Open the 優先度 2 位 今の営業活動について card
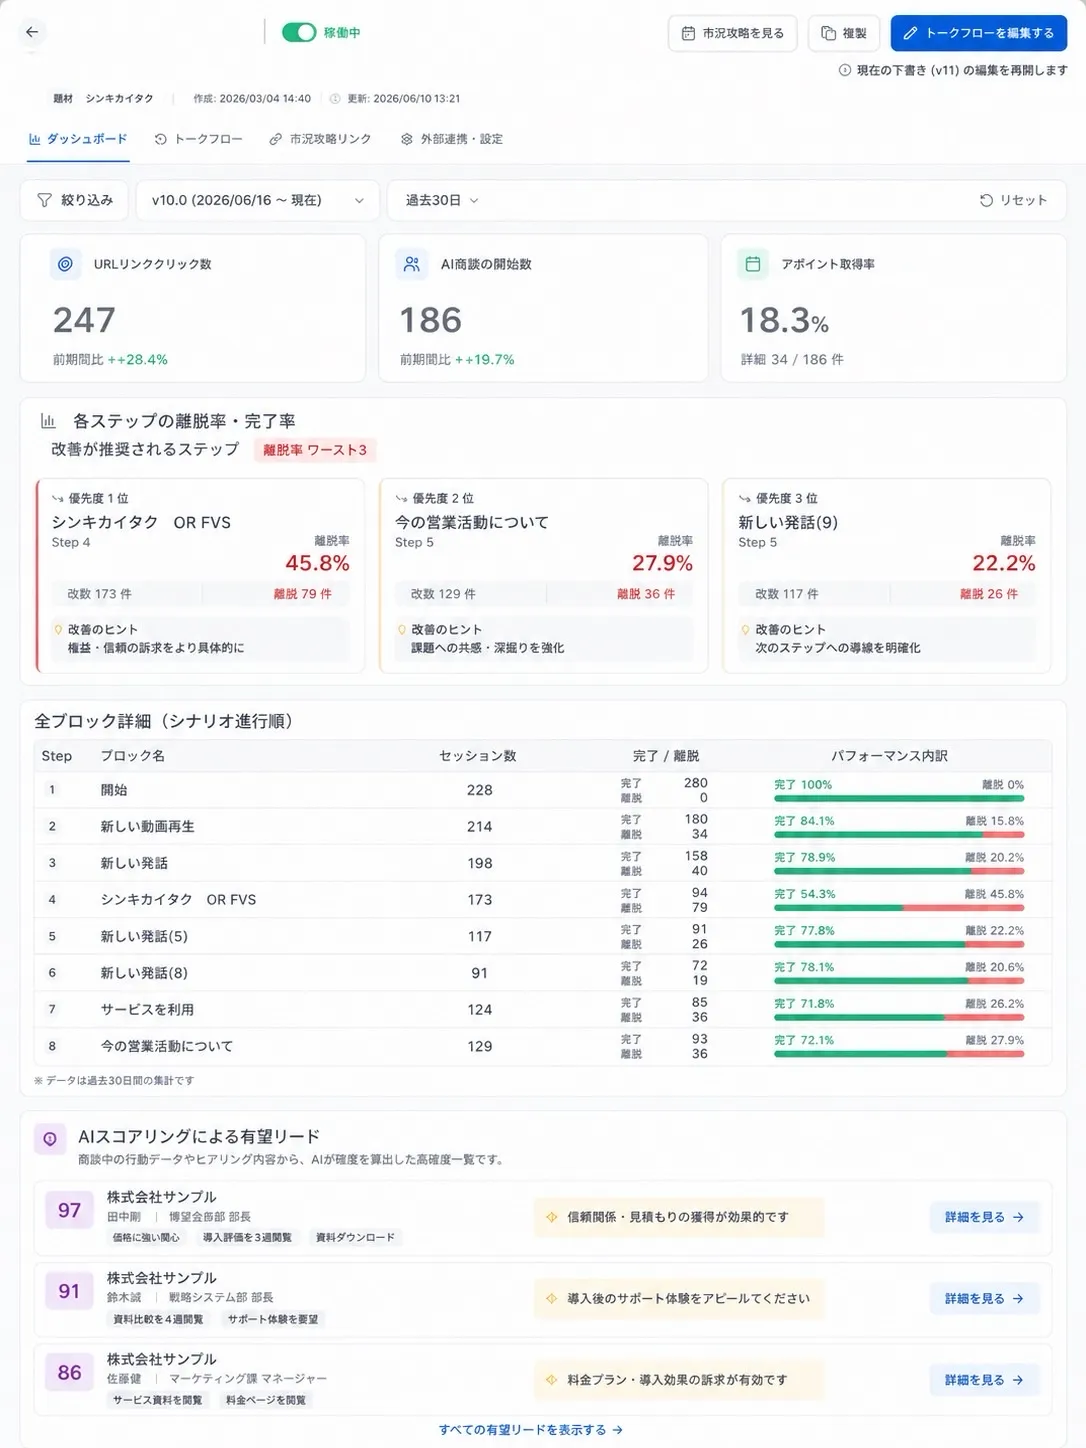This screenshot has height=1448, width=1086. click(543, 575)
